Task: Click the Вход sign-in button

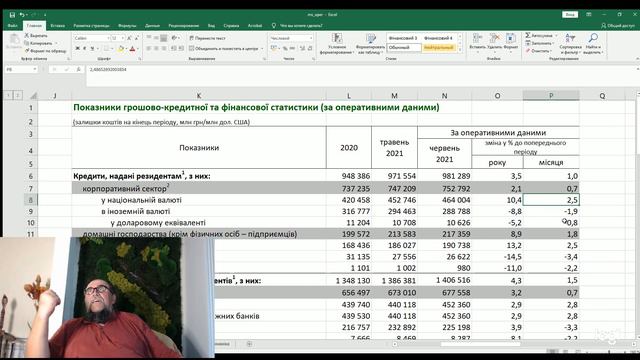Action: pos(570,15)
